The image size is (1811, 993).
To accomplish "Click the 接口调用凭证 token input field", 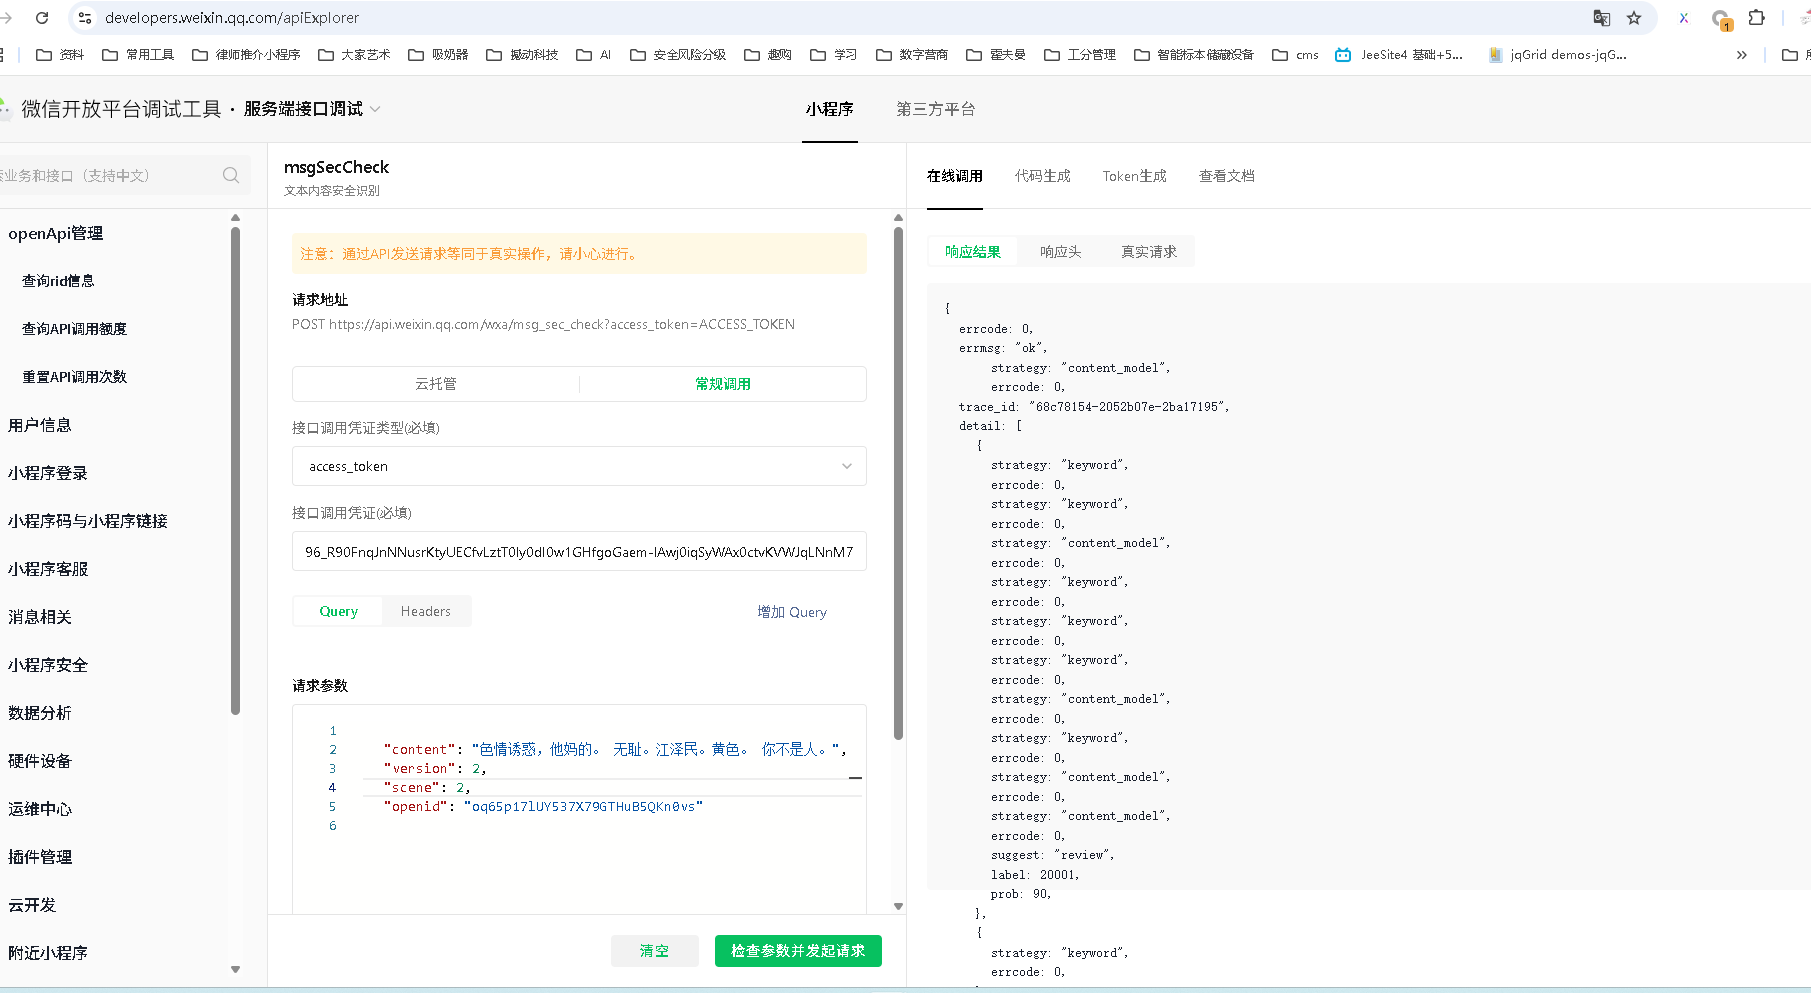I will [x=579, y=551].
